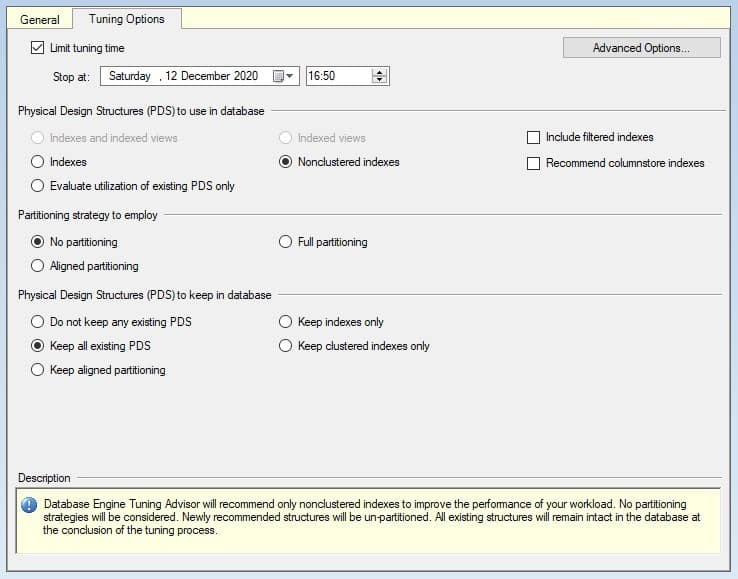Screen dimensions: 738x579
Task: Increase the stop time with up arrow
Action: pos(379,72)
